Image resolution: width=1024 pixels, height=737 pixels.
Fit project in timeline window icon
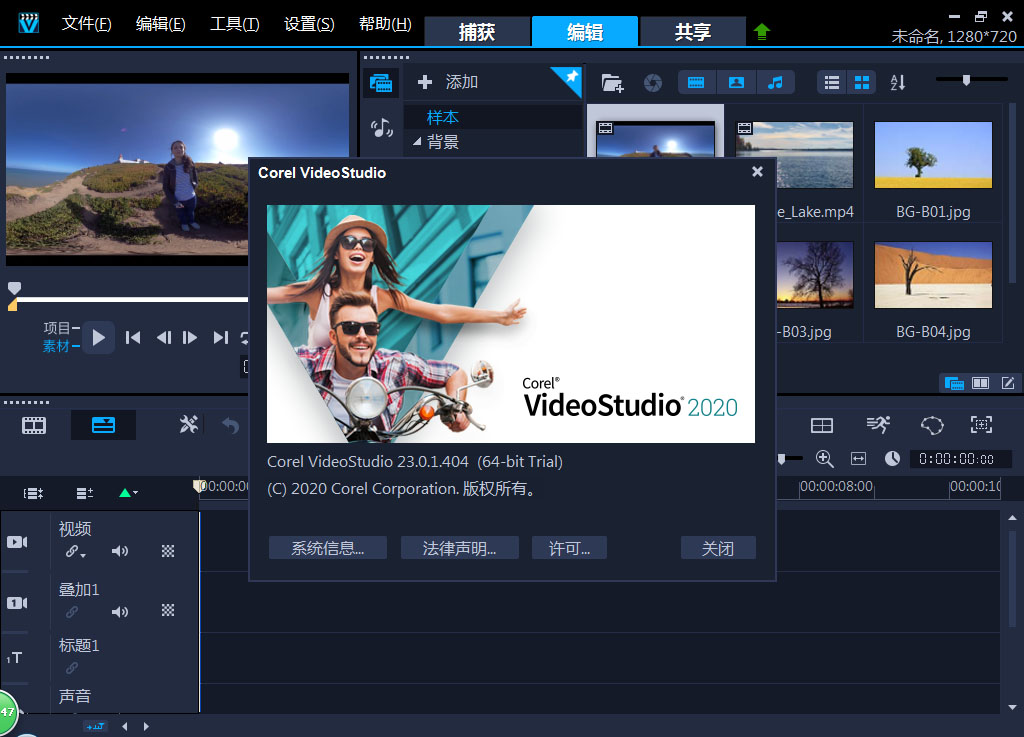coord(858,458)
